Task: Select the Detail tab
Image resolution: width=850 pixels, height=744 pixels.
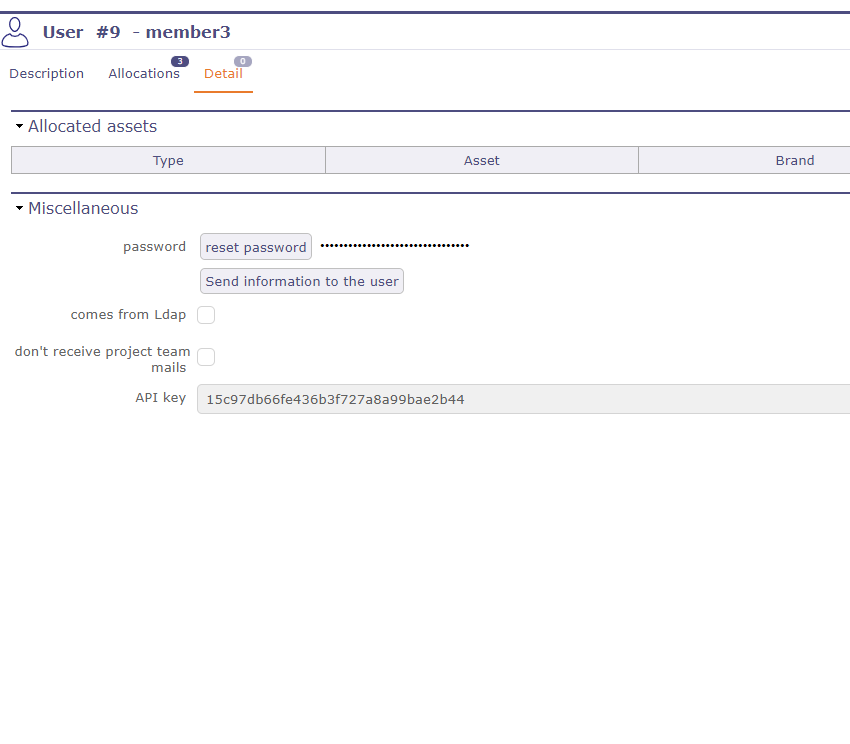Action: (x=223, y=74)
